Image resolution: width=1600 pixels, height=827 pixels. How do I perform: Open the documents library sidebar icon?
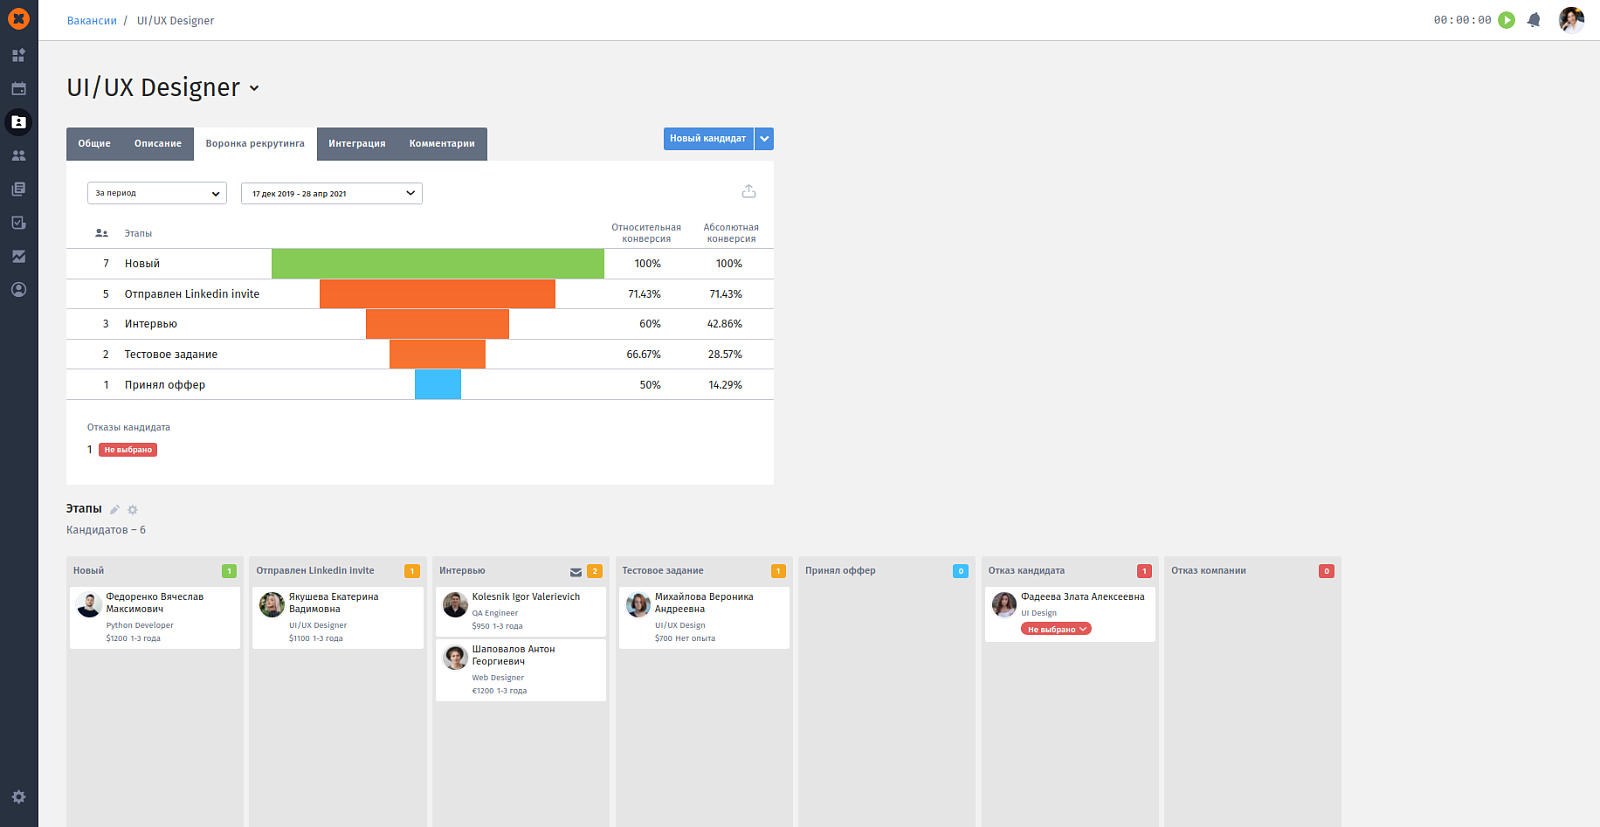[x=18, y=189]
